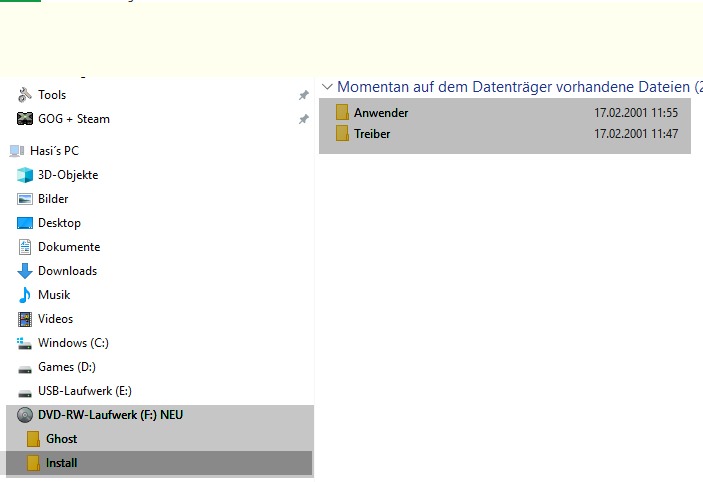
Task: Click the GOG + Steam gamepad icon
Action: pos(25,118)
